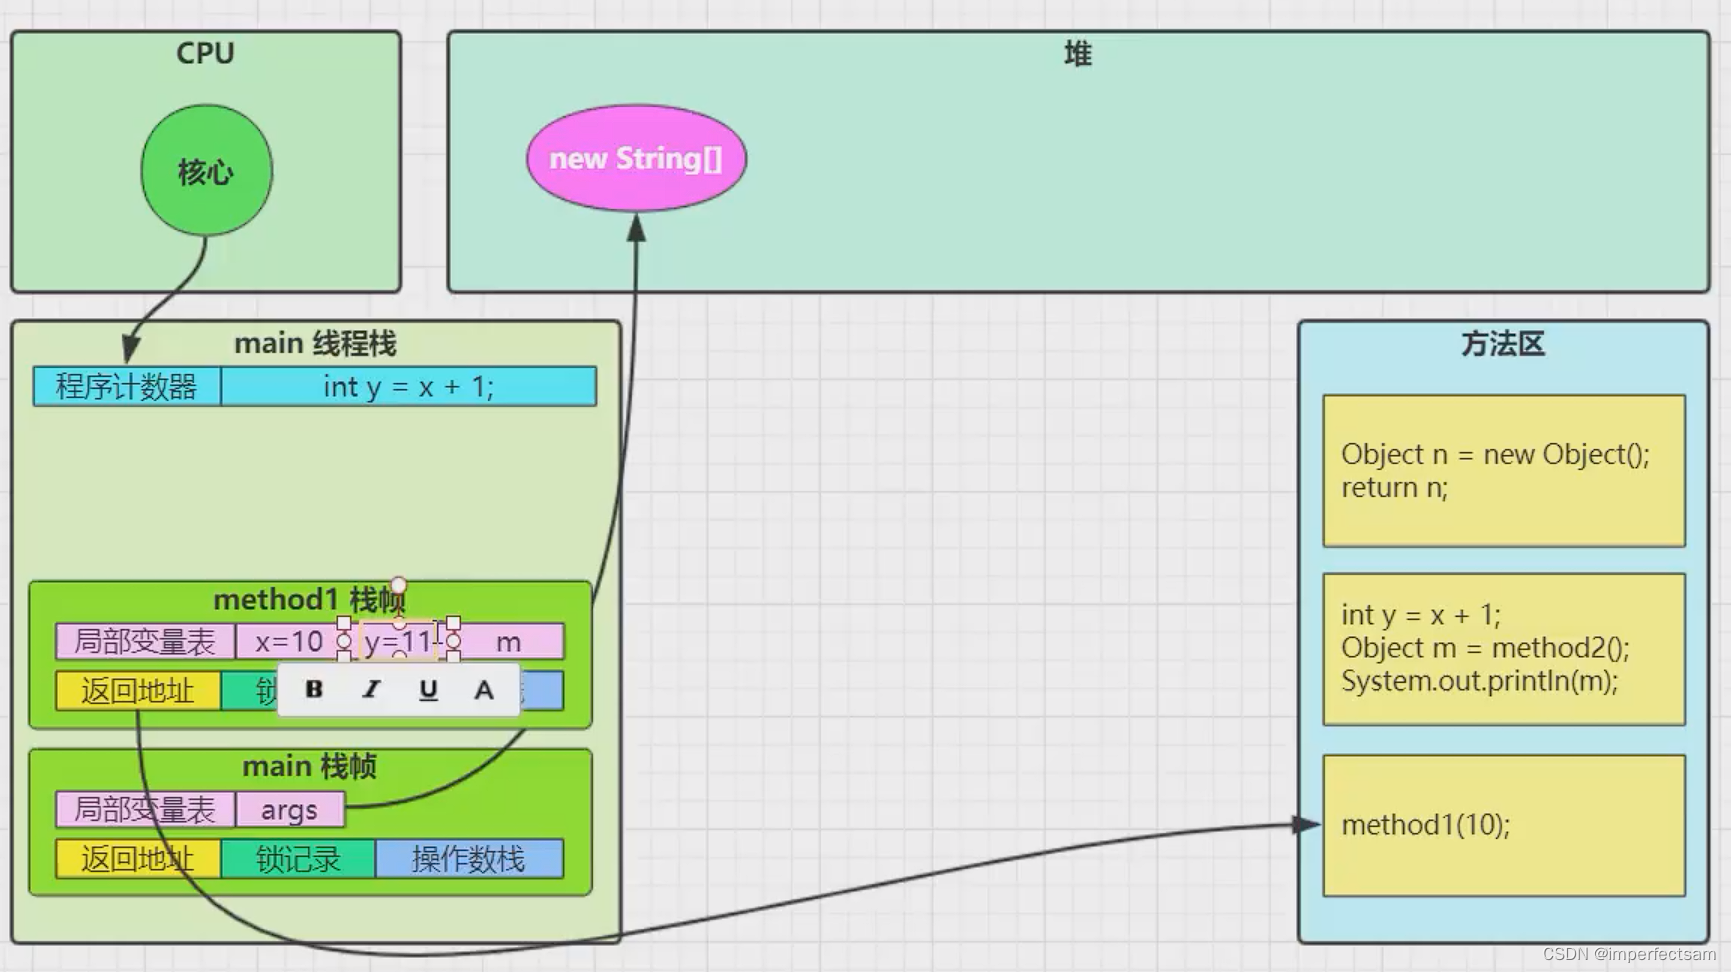Select 锁记录 cell in the main frame
1731x972 pixels.
point(298,858)
